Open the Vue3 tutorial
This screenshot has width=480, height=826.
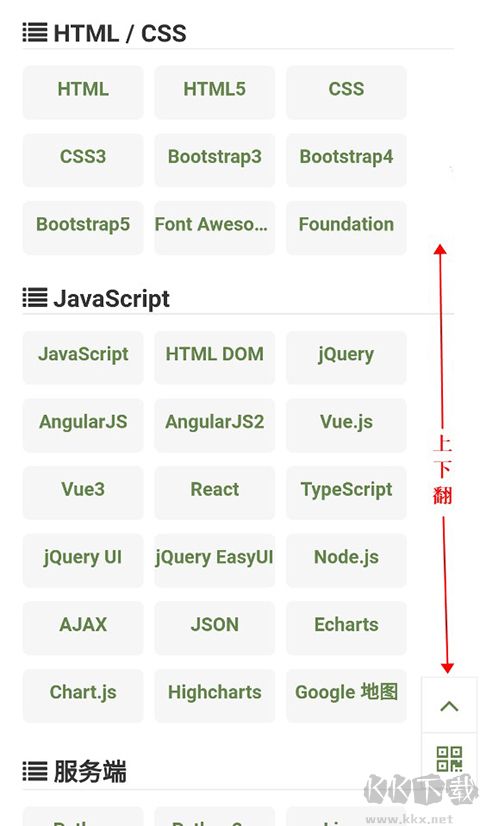point(83,493)
